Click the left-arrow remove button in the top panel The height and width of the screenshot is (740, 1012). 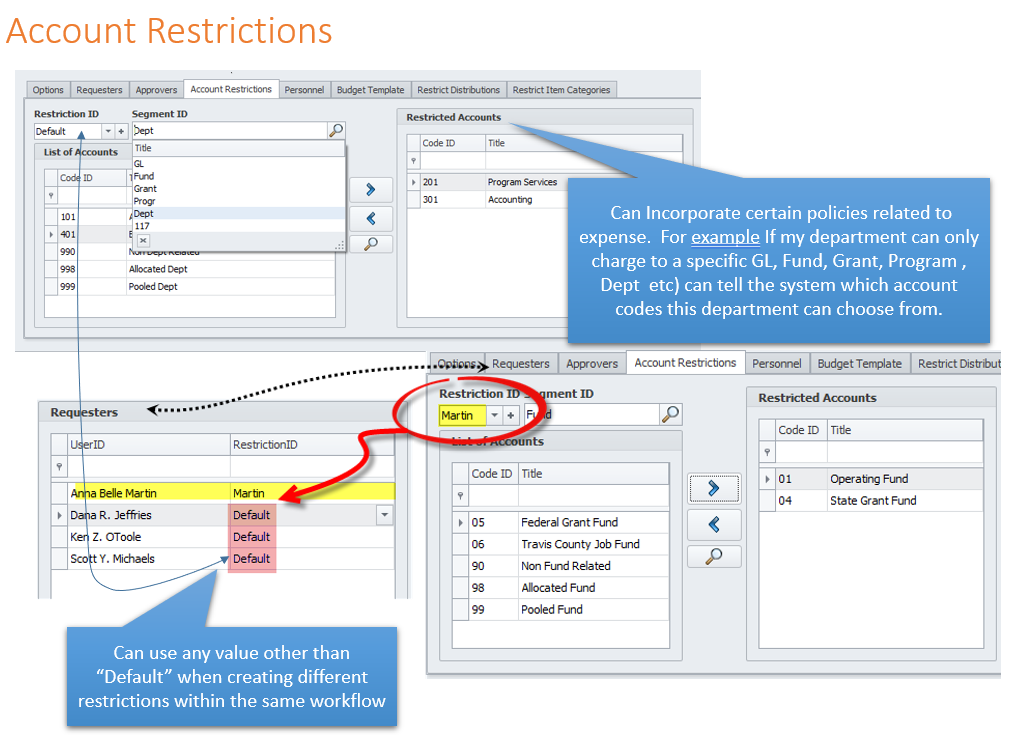(x=371, y=217)
